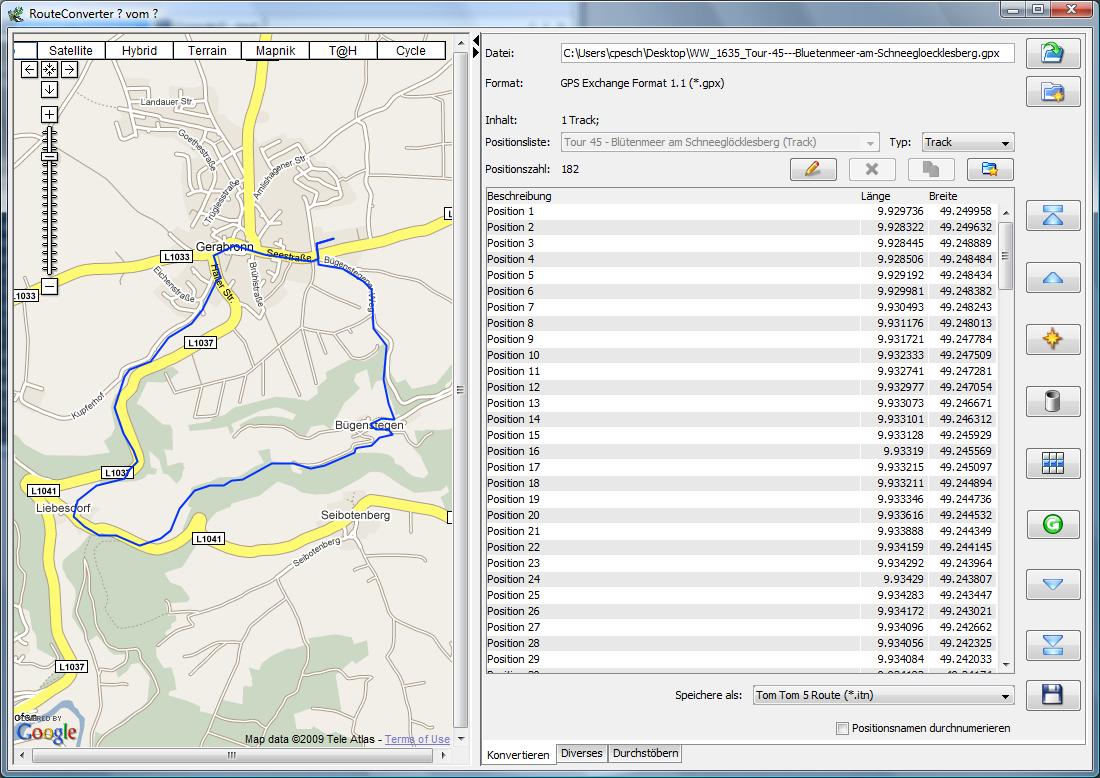1100x778 pixels.
Task: Switch to the Diverses tab
Action: pos(581,753)
